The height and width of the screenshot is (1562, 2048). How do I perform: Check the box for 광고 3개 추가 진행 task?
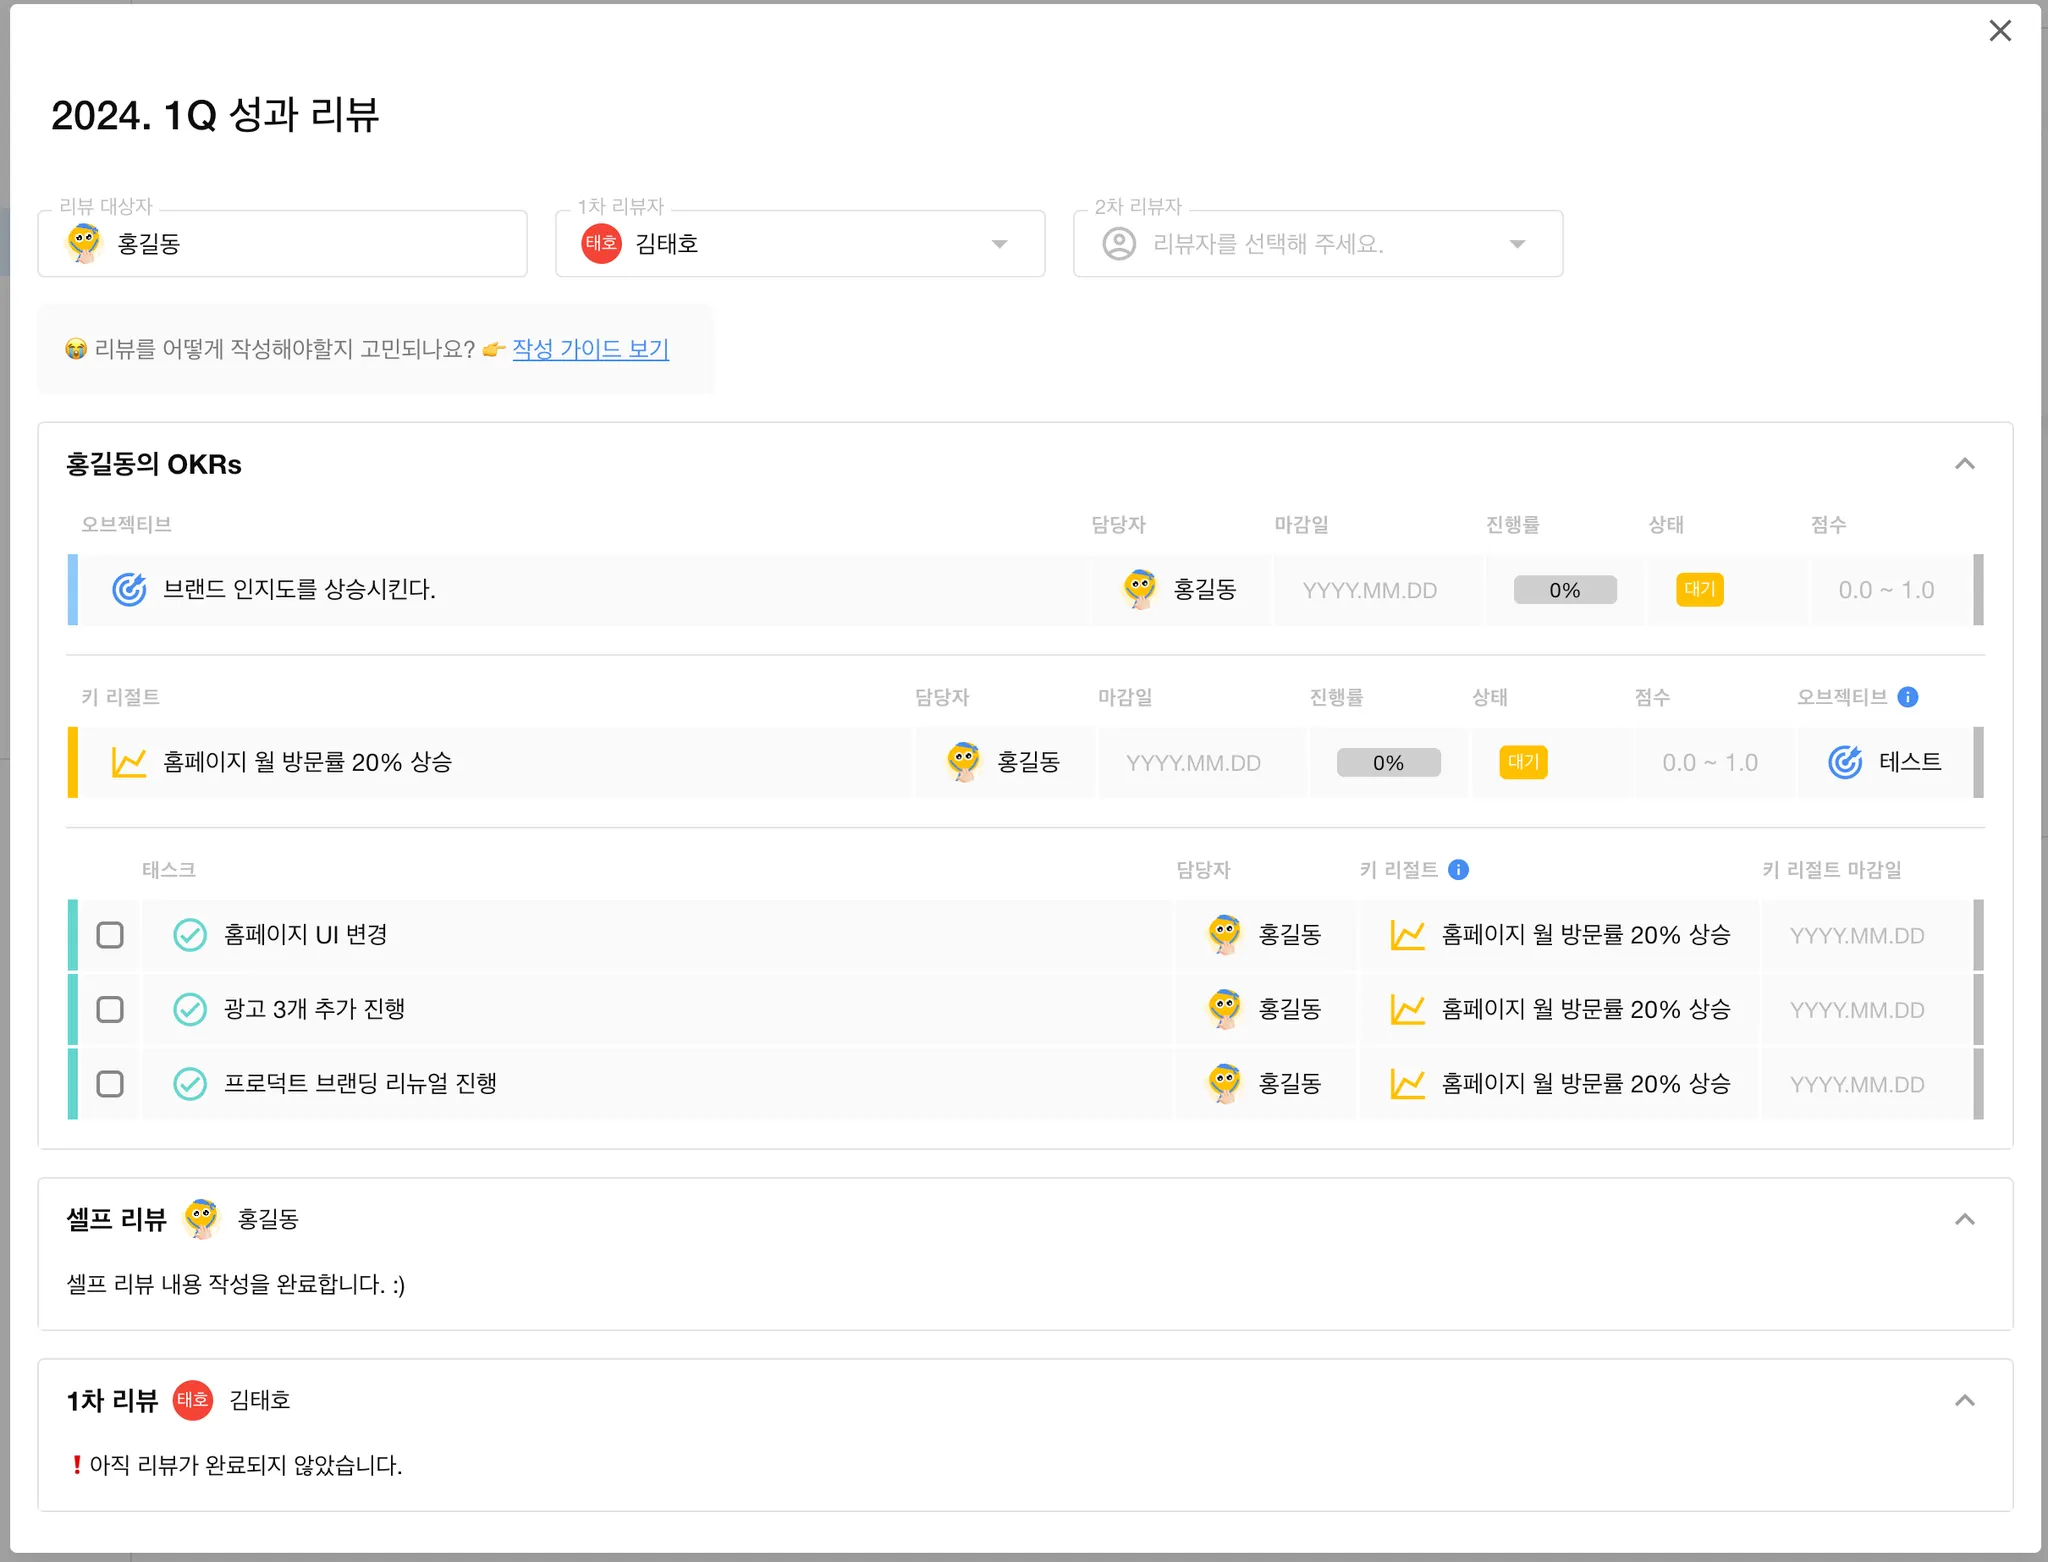[110, 1009]
